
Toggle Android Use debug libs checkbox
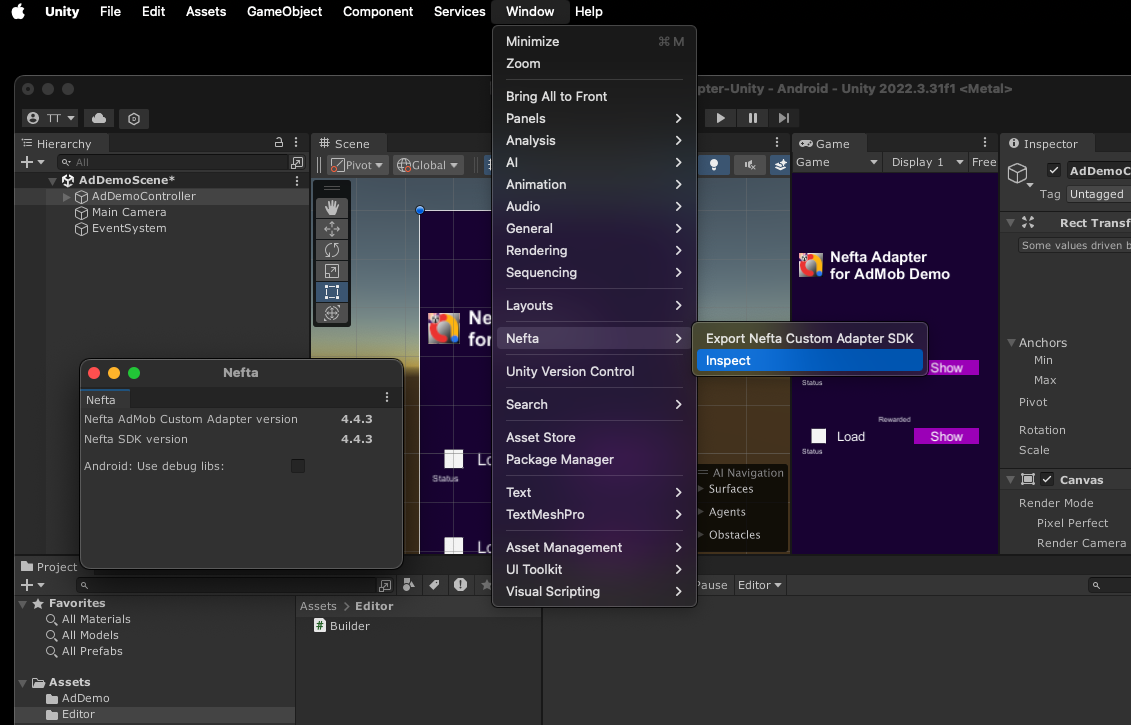point(298,466)
